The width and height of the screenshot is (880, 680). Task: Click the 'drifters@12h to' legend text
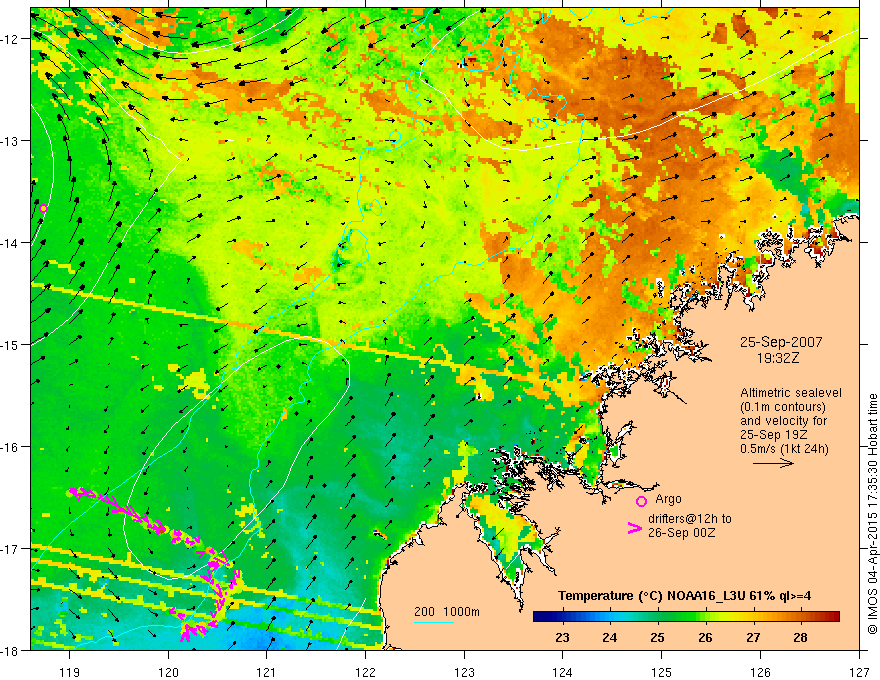[x=690, y=519]
